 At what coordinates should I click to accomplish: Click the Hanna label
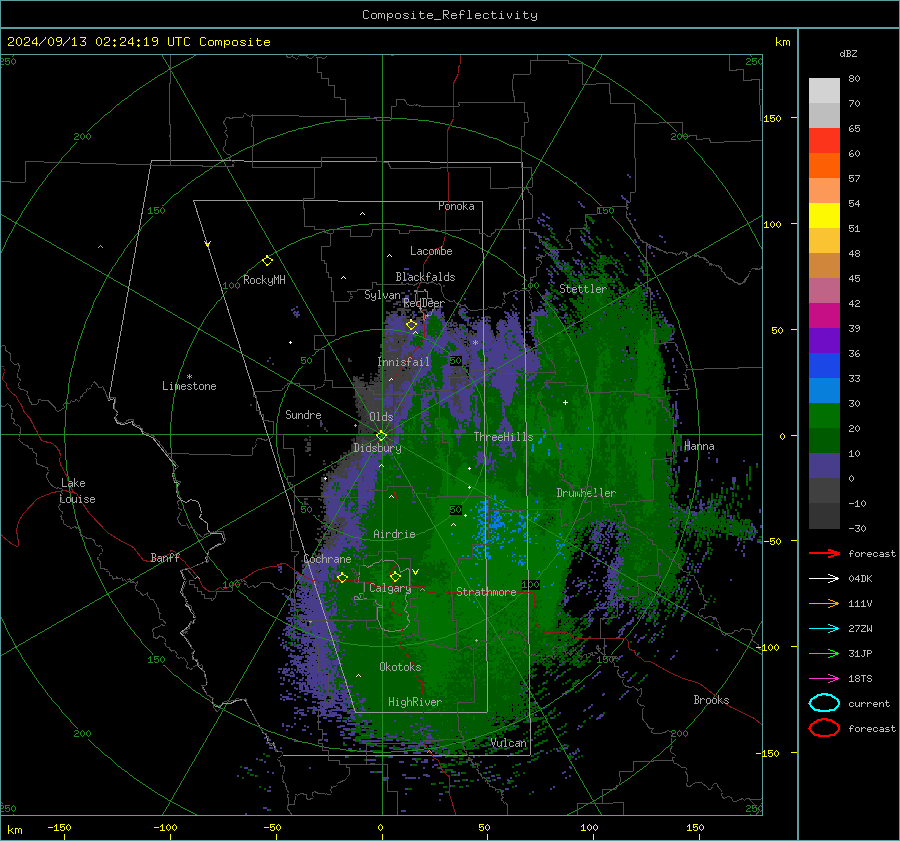tap(699, 446)
